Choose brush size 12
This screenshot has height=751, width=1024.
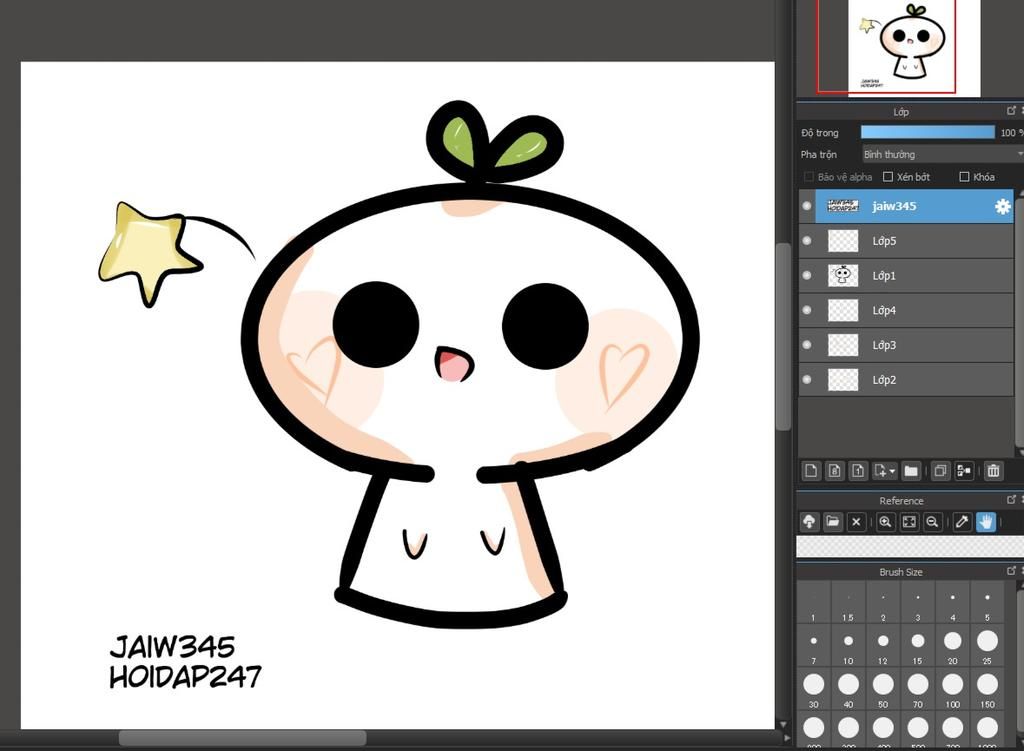point(883,647)
